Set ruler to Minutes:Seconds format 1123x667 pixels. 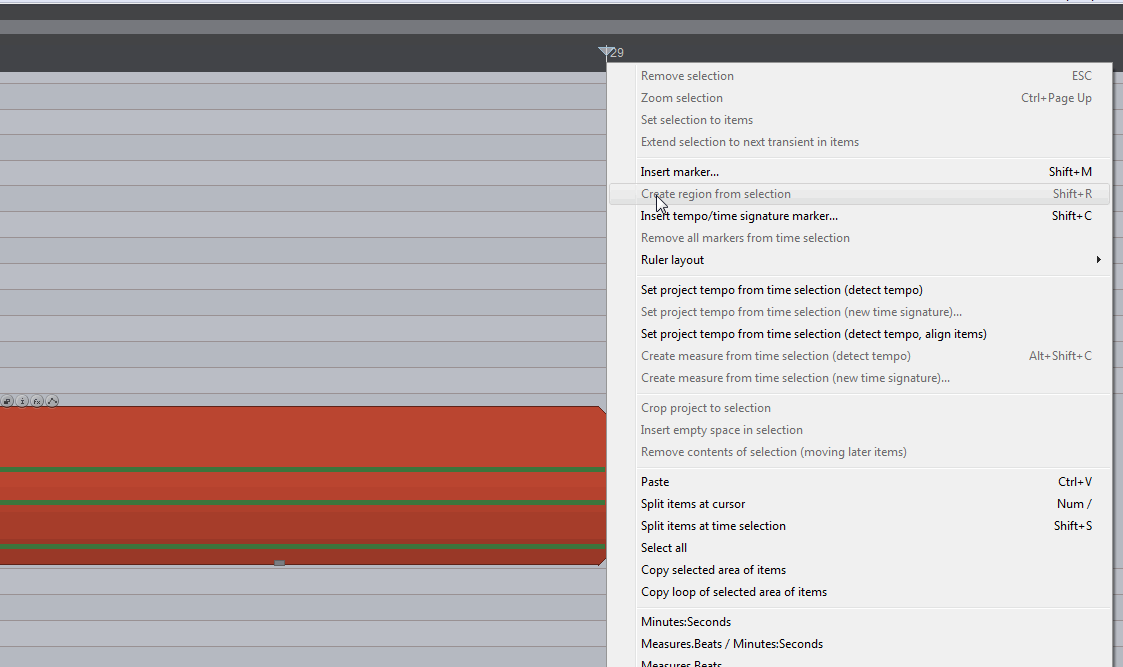click(x=686, y=622)
